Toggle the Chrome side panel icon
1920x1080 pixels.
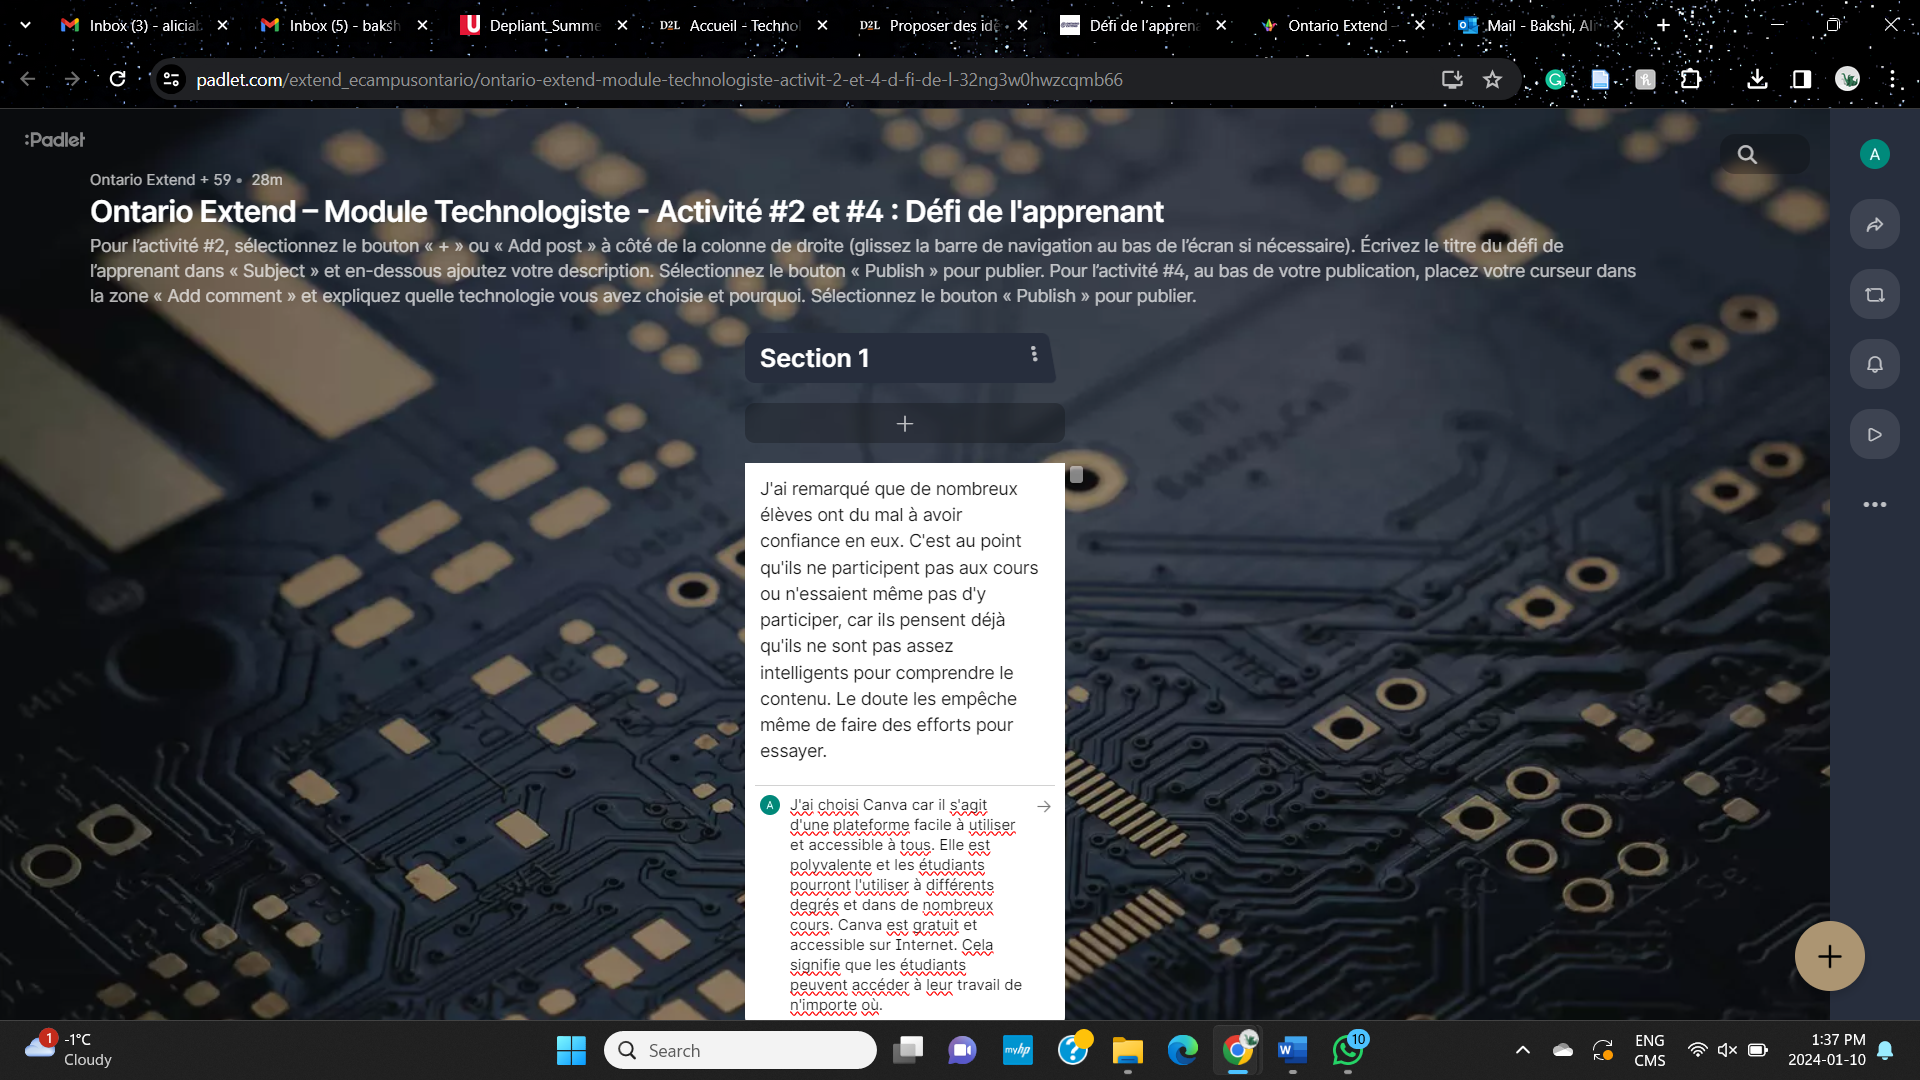[1801, 80]
